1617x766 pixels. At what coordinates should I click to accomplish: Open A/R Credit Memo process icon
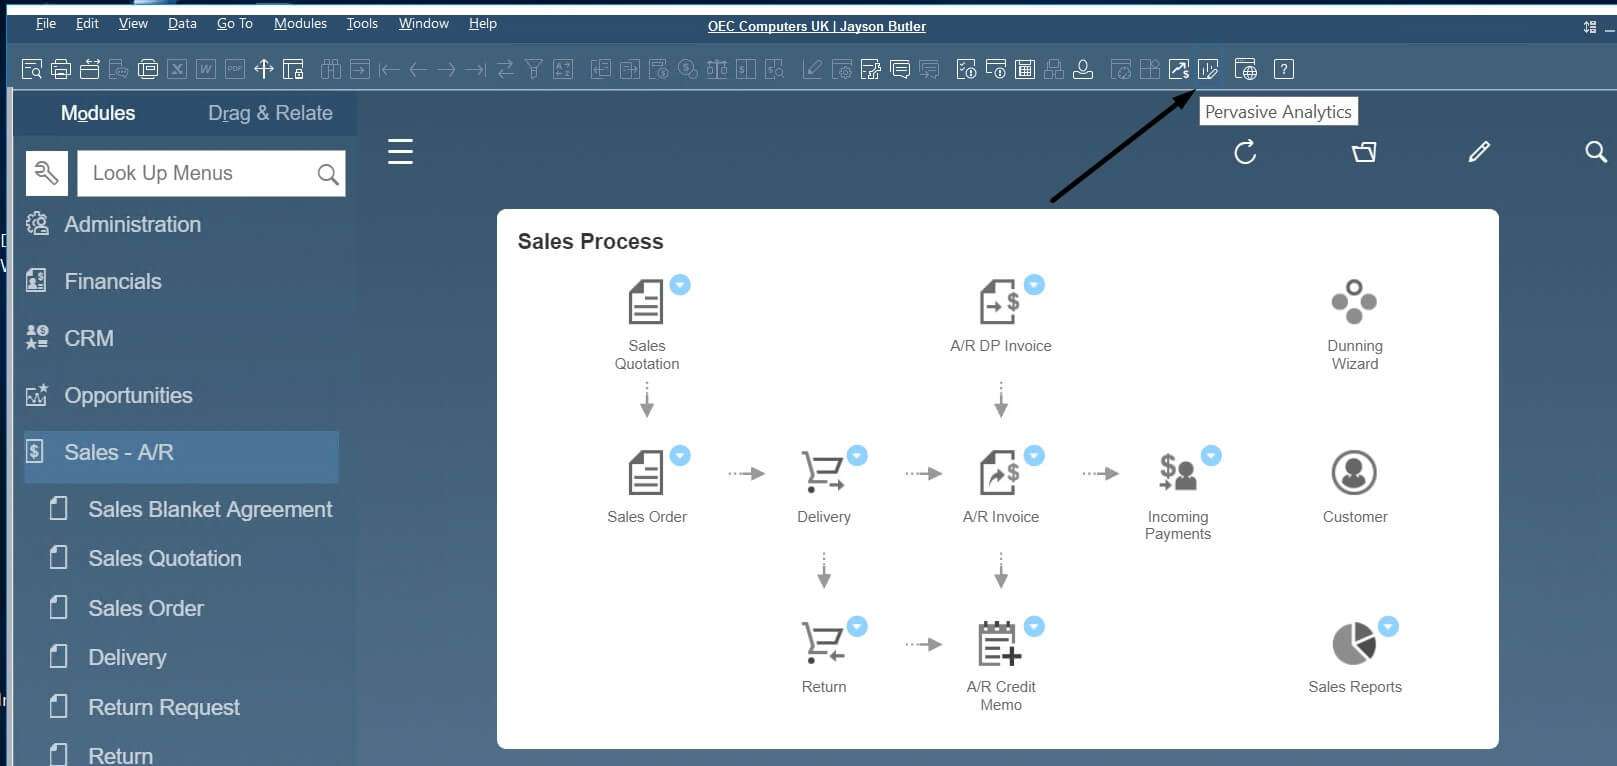(x=999, y=643)
